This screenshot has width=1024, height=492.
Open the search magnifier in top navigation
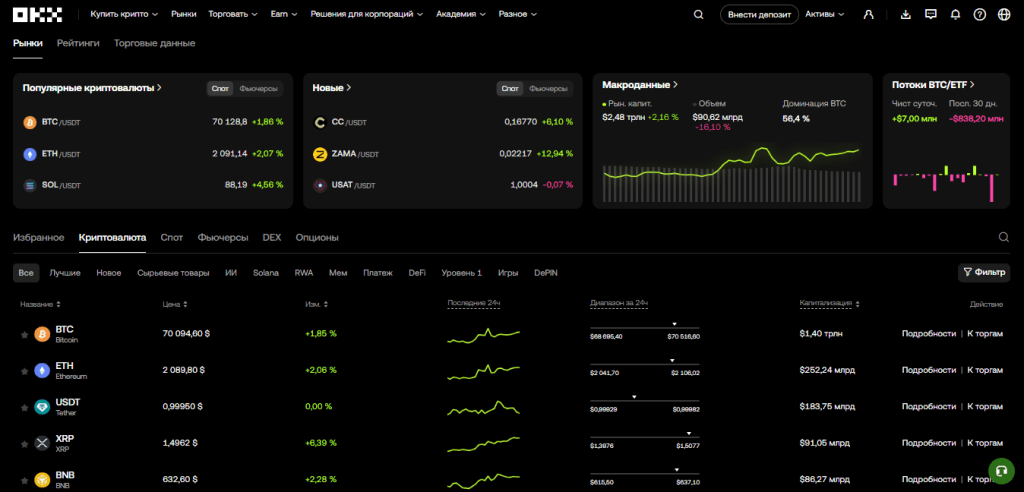[699, 14]
